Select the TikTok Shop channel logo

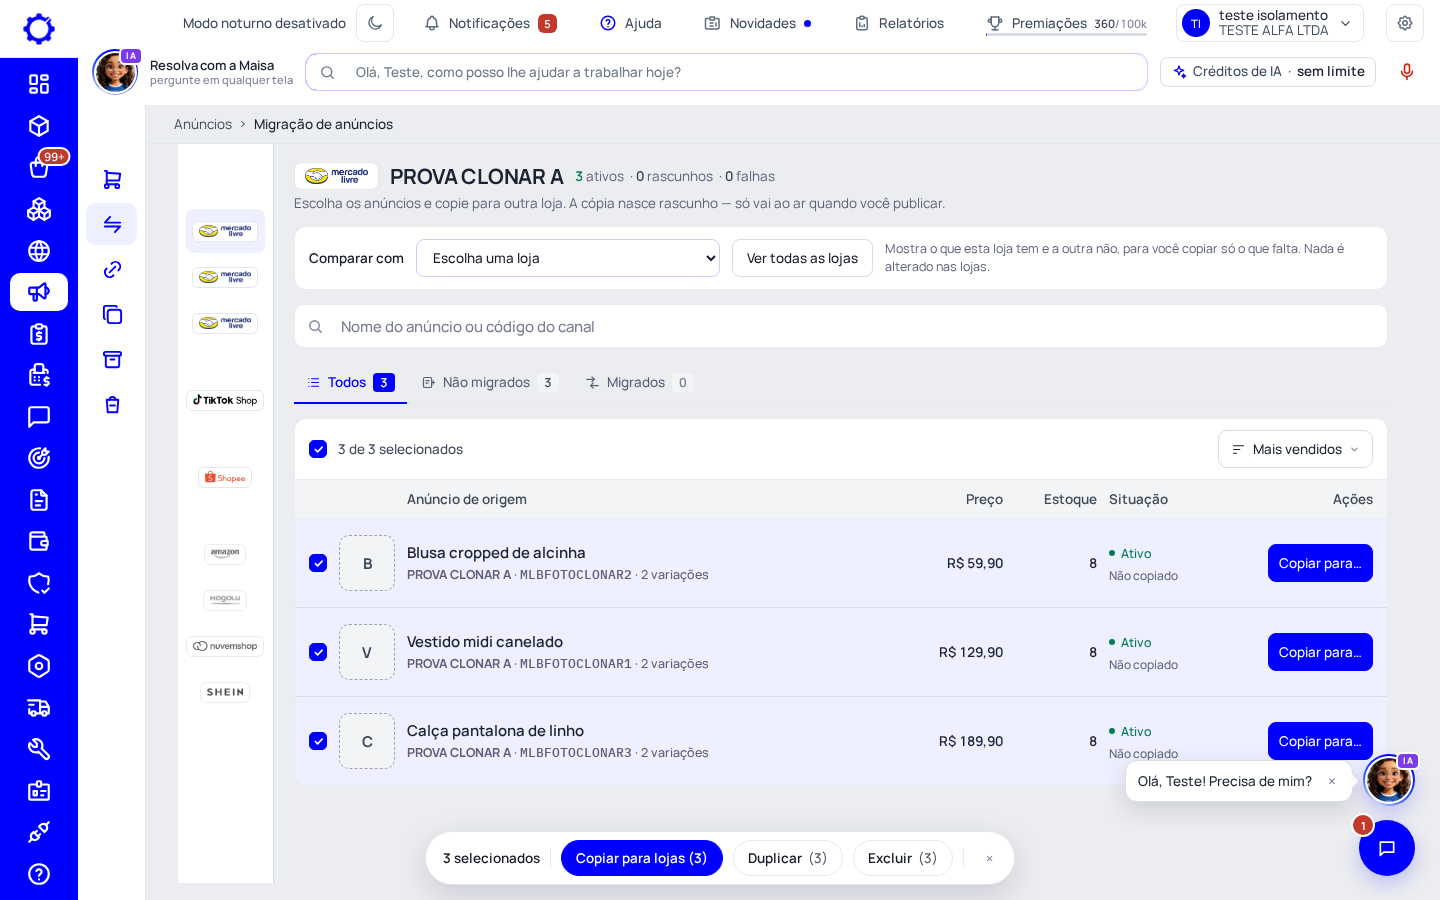point(225,400)
